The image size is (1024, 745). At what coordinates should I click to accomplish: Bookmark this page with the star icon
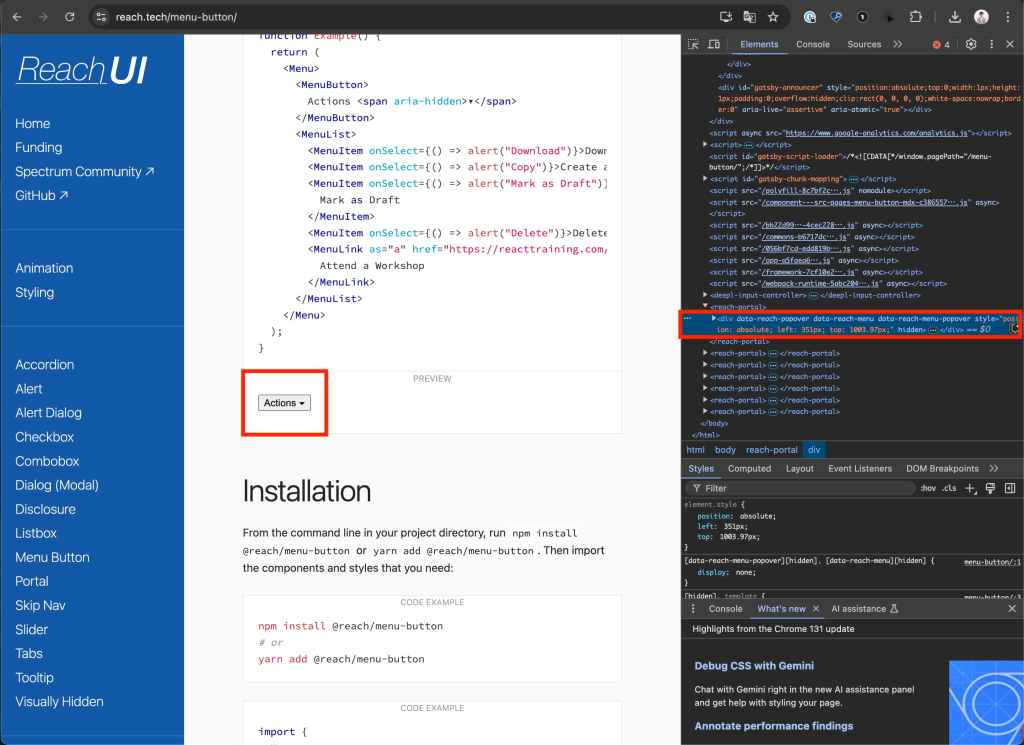773,17
